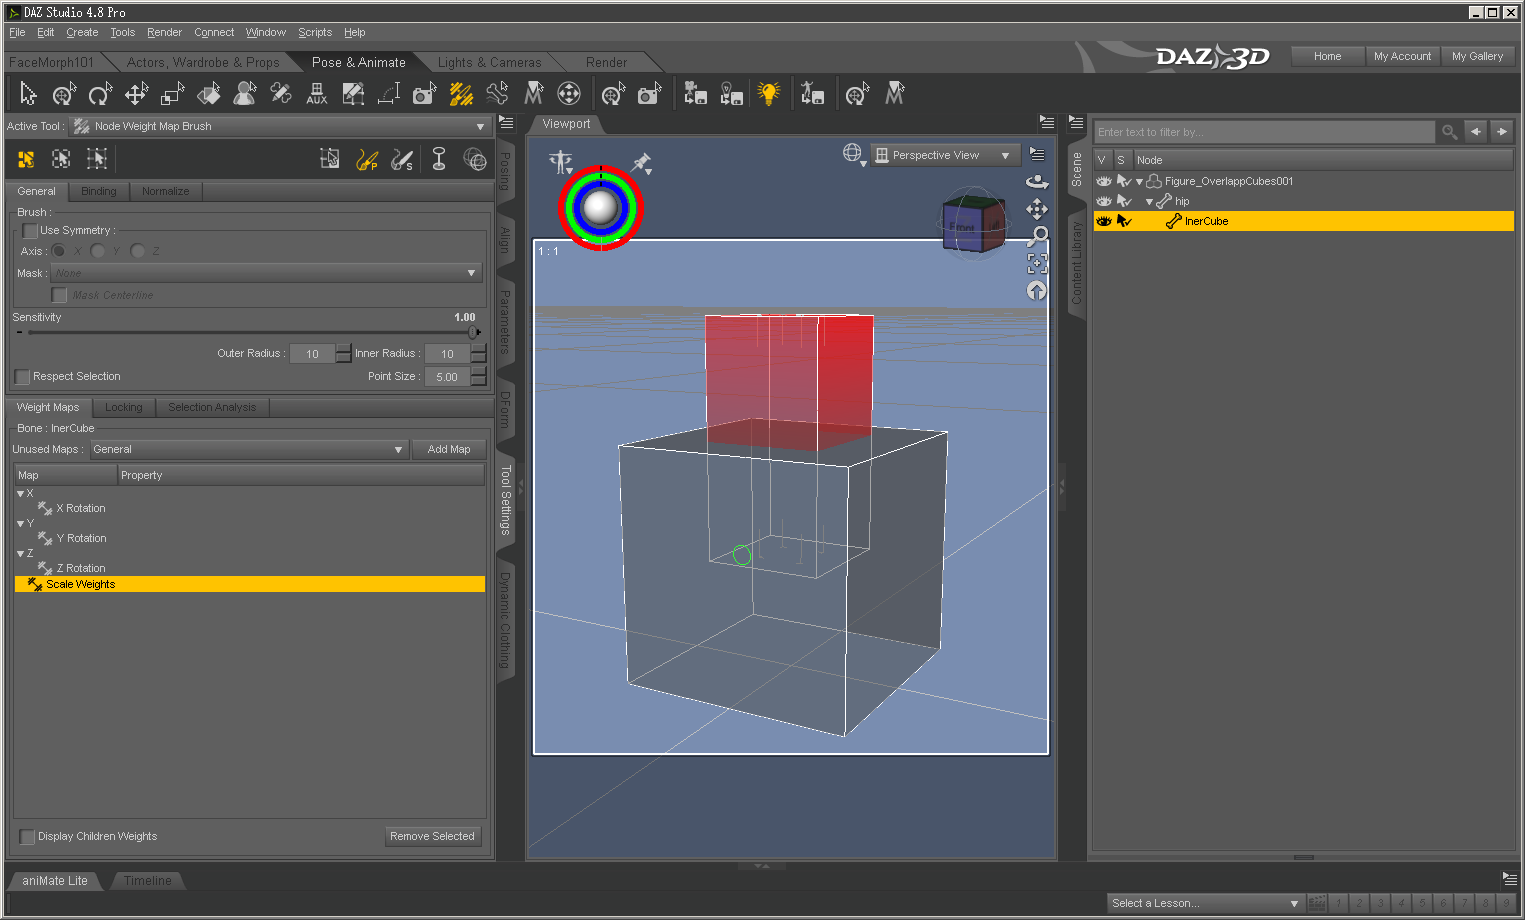The width and height of the screenshot is (1525, 920).
Task: Hide the hip node using eye icon
Action: coord(1104,201)
